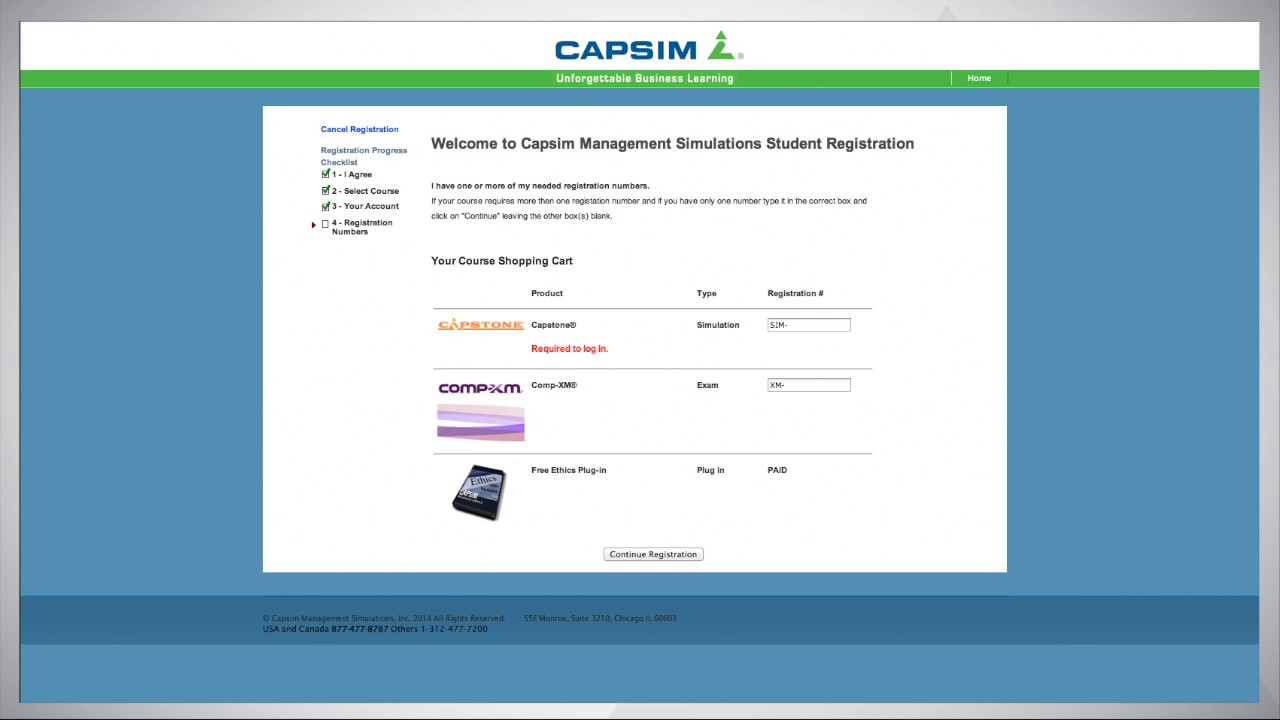This screenshot has height=720, width=1280.
Task: Toggle the '1 - I Agree' checkbox
Action: (x=326, y=174)
